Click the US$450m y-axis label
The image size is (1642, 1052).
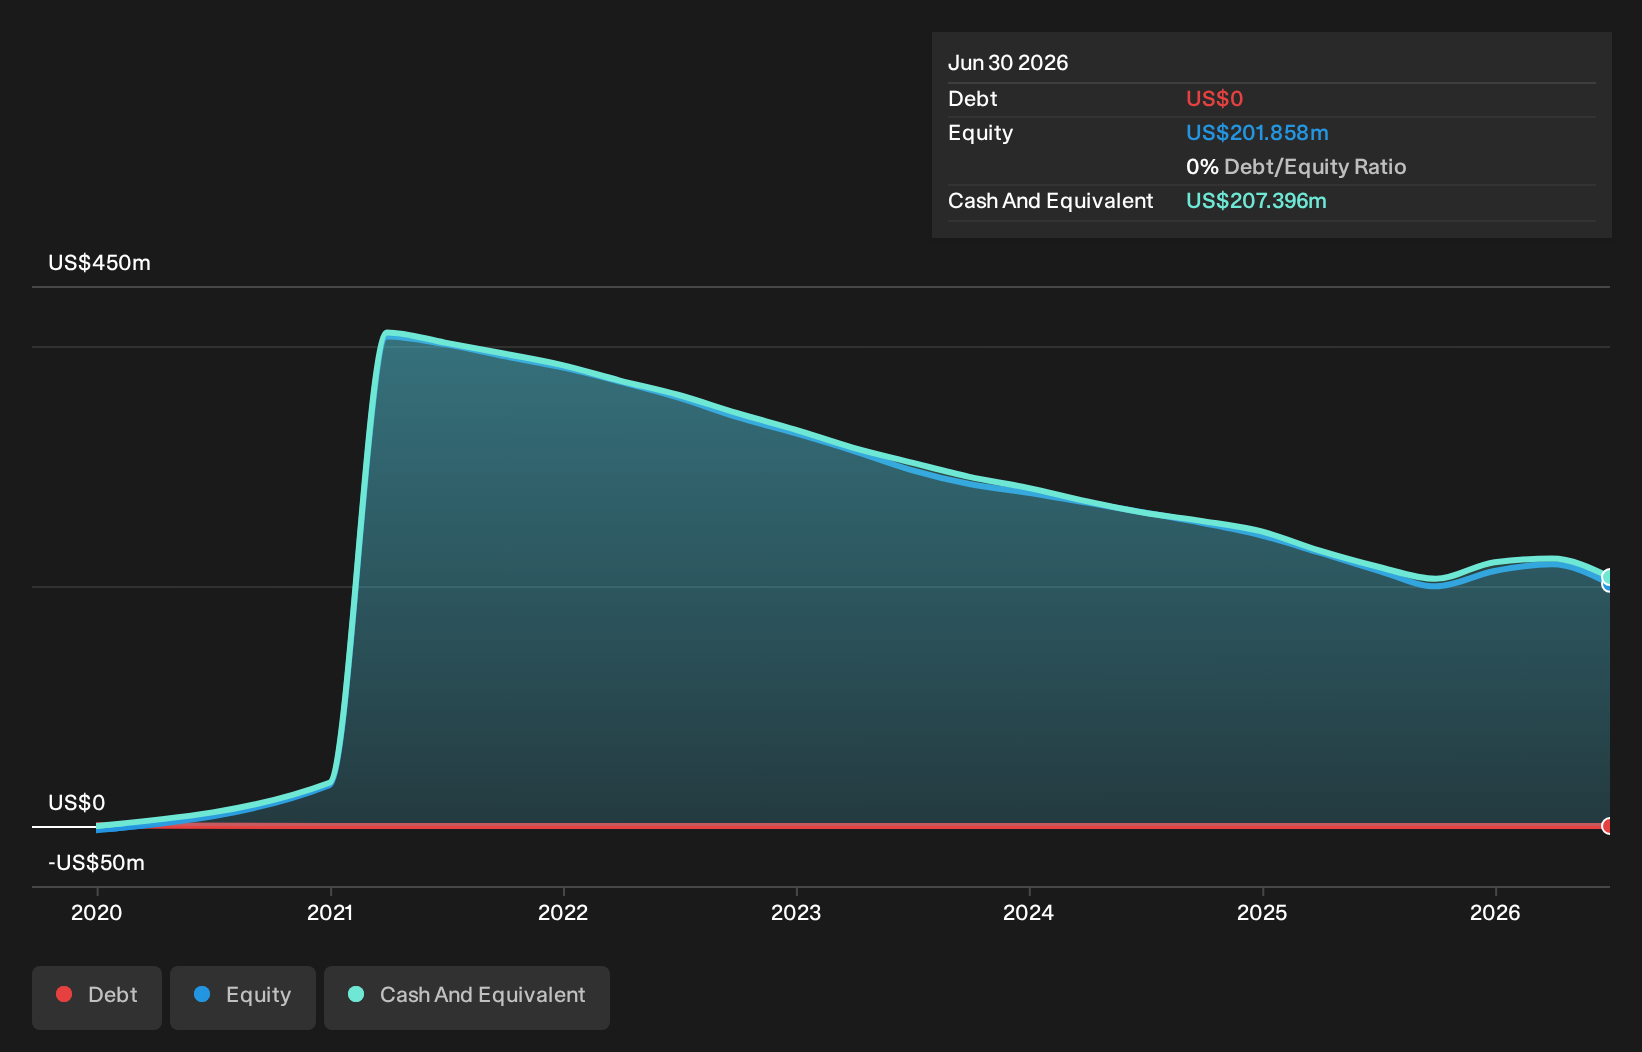[100, 263]
